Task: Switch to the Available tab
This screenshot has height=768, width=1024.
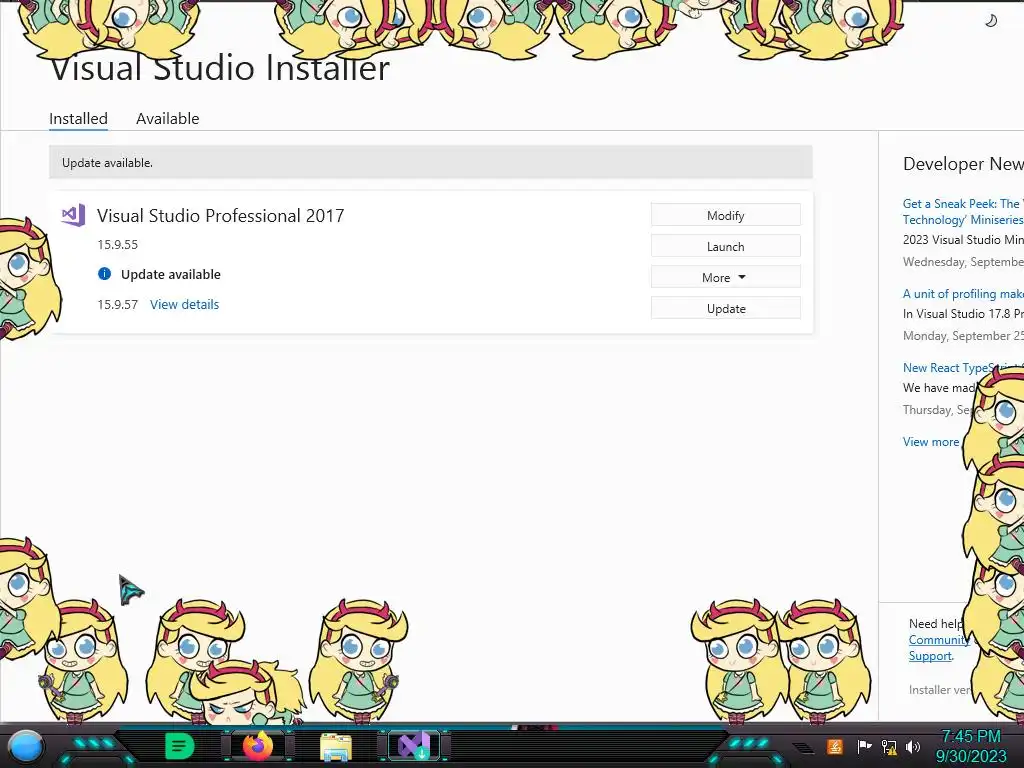Action: 168,119
